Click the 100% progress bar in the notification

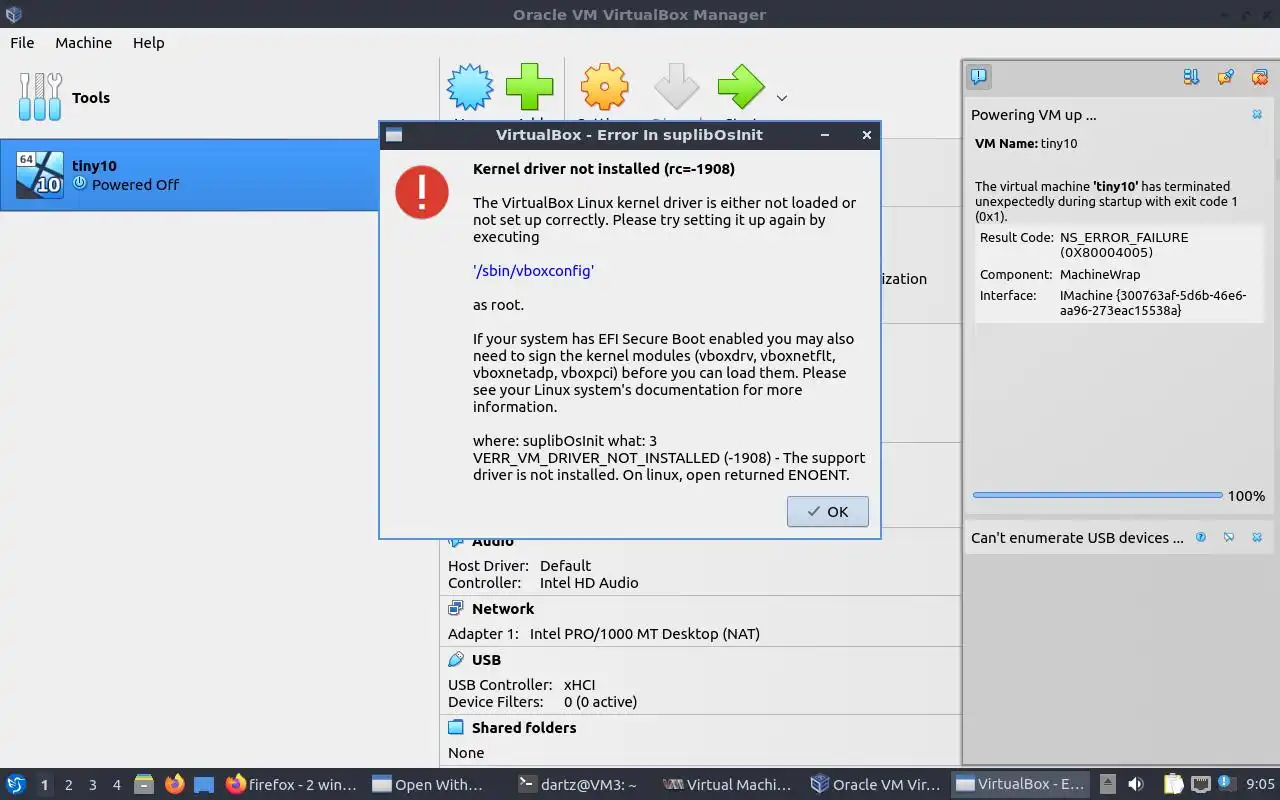click(1097, 495)
